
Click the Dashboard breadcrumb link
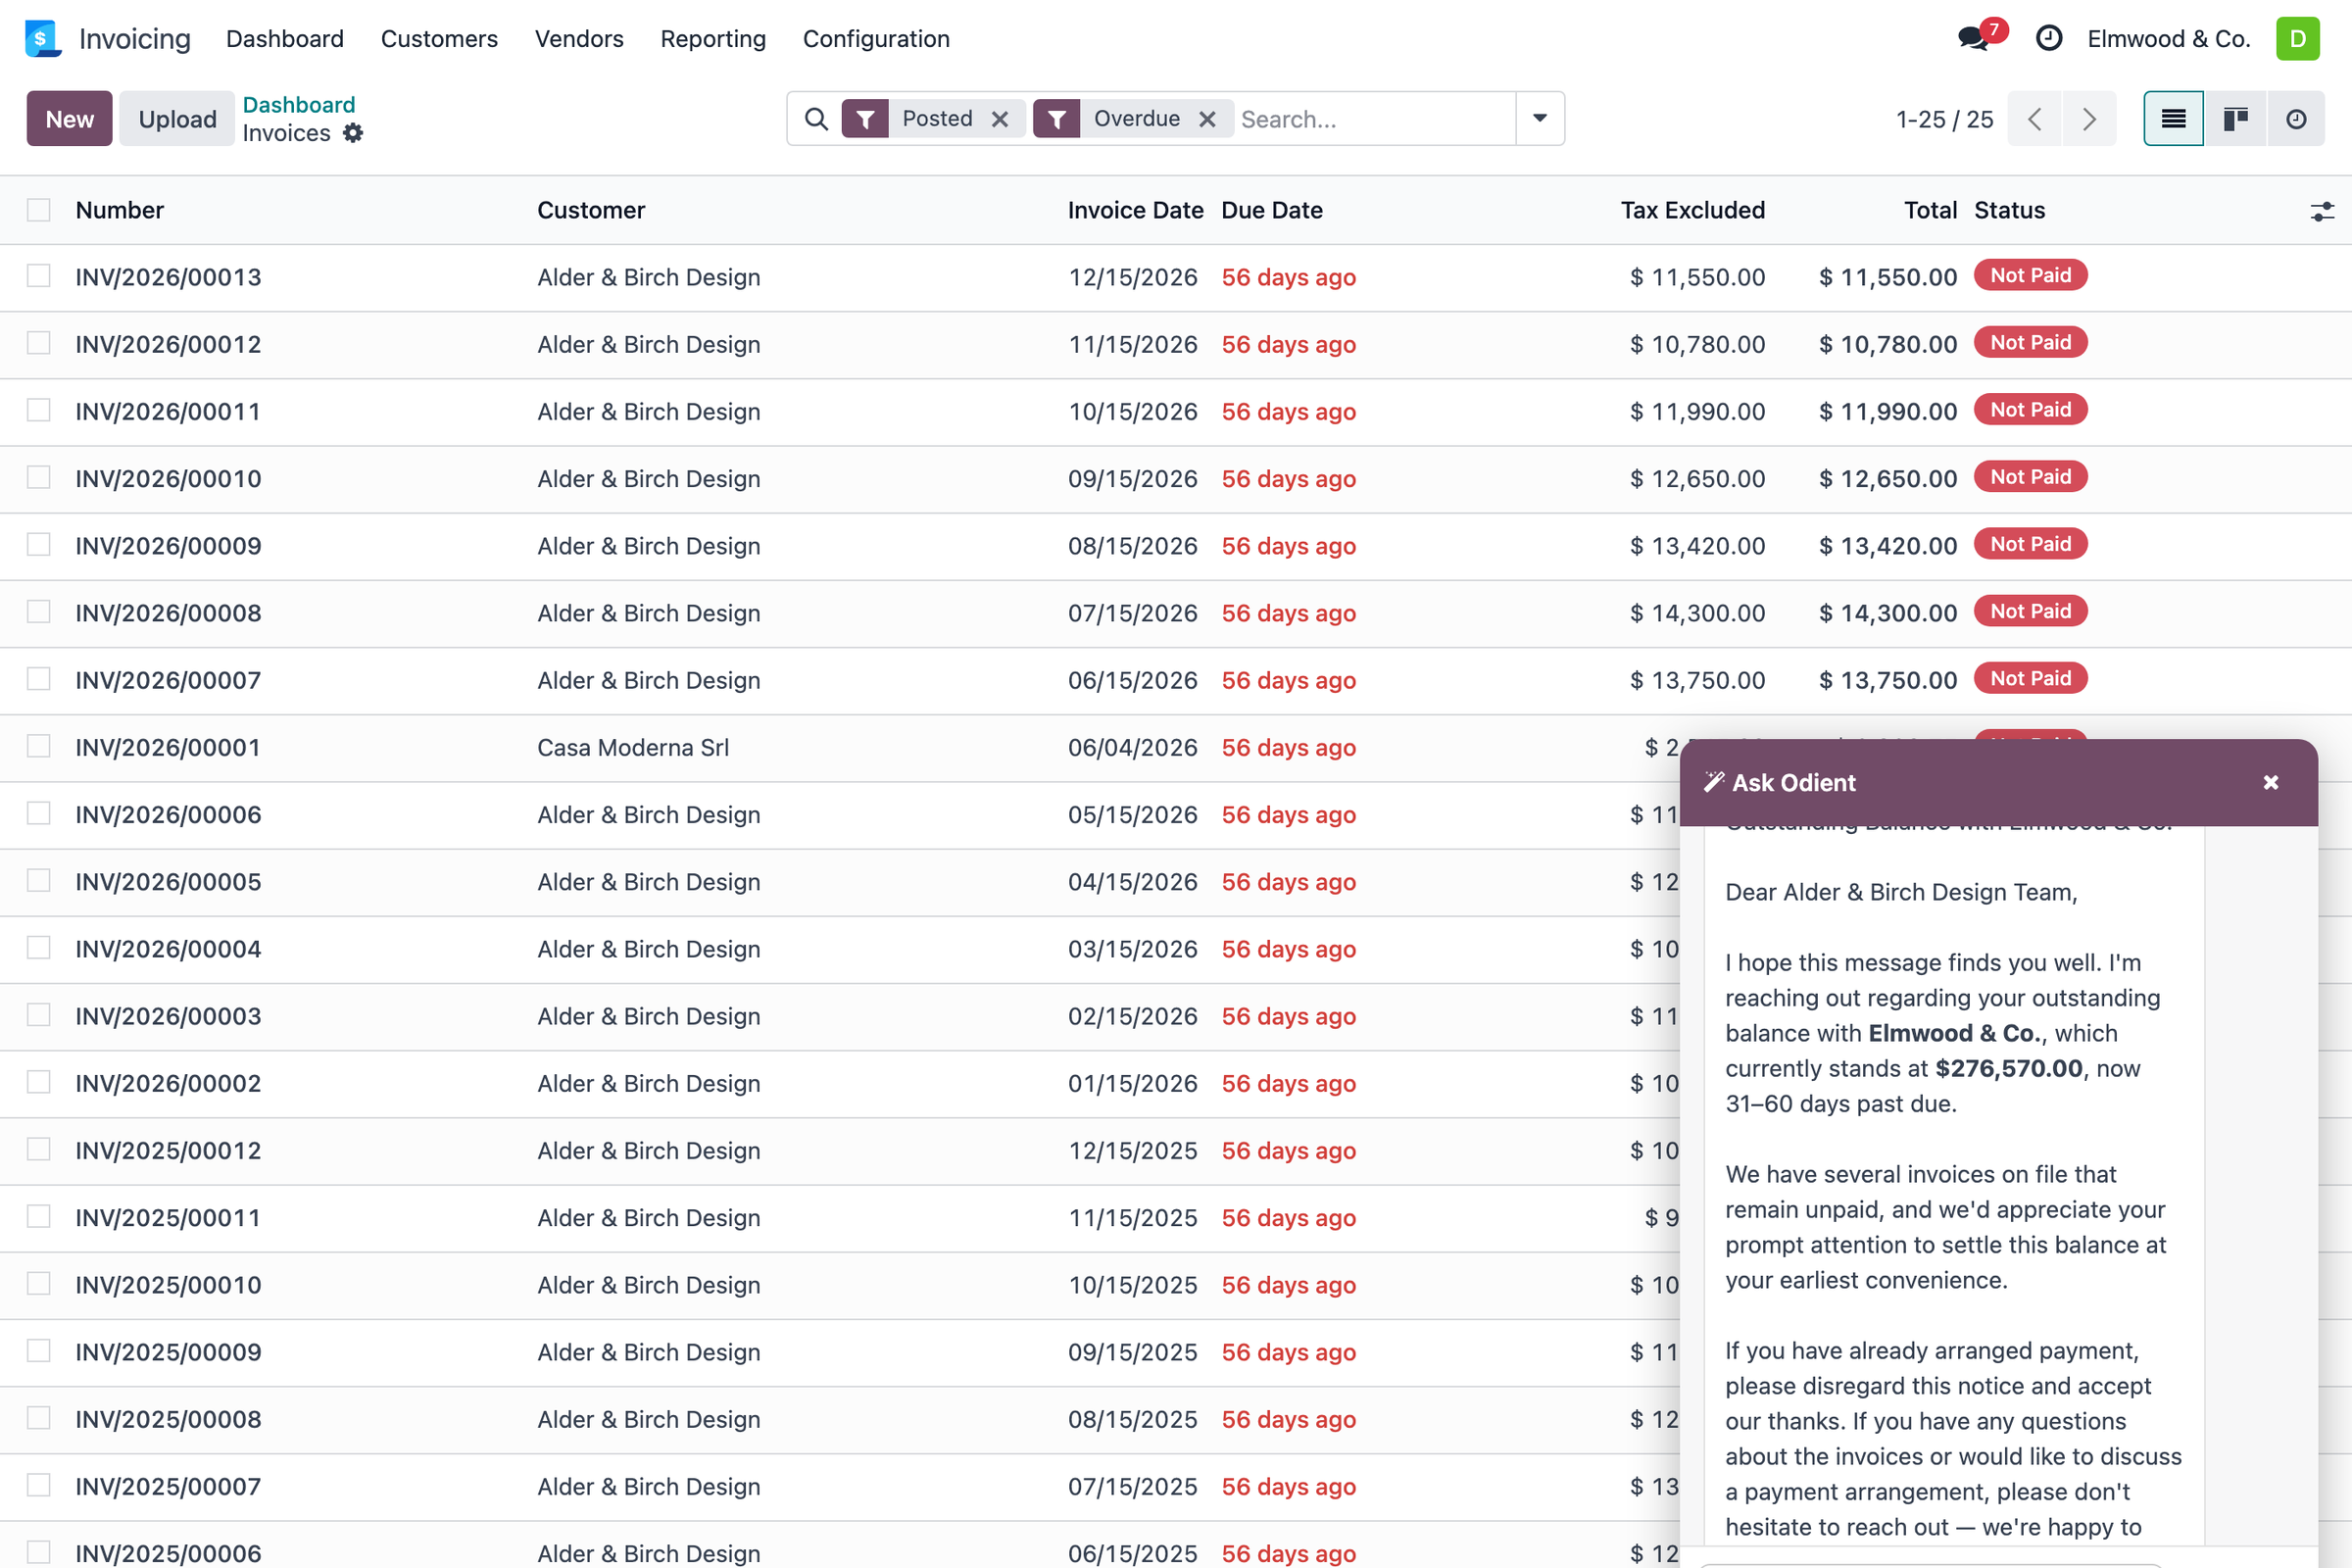[x=298, y=105]
